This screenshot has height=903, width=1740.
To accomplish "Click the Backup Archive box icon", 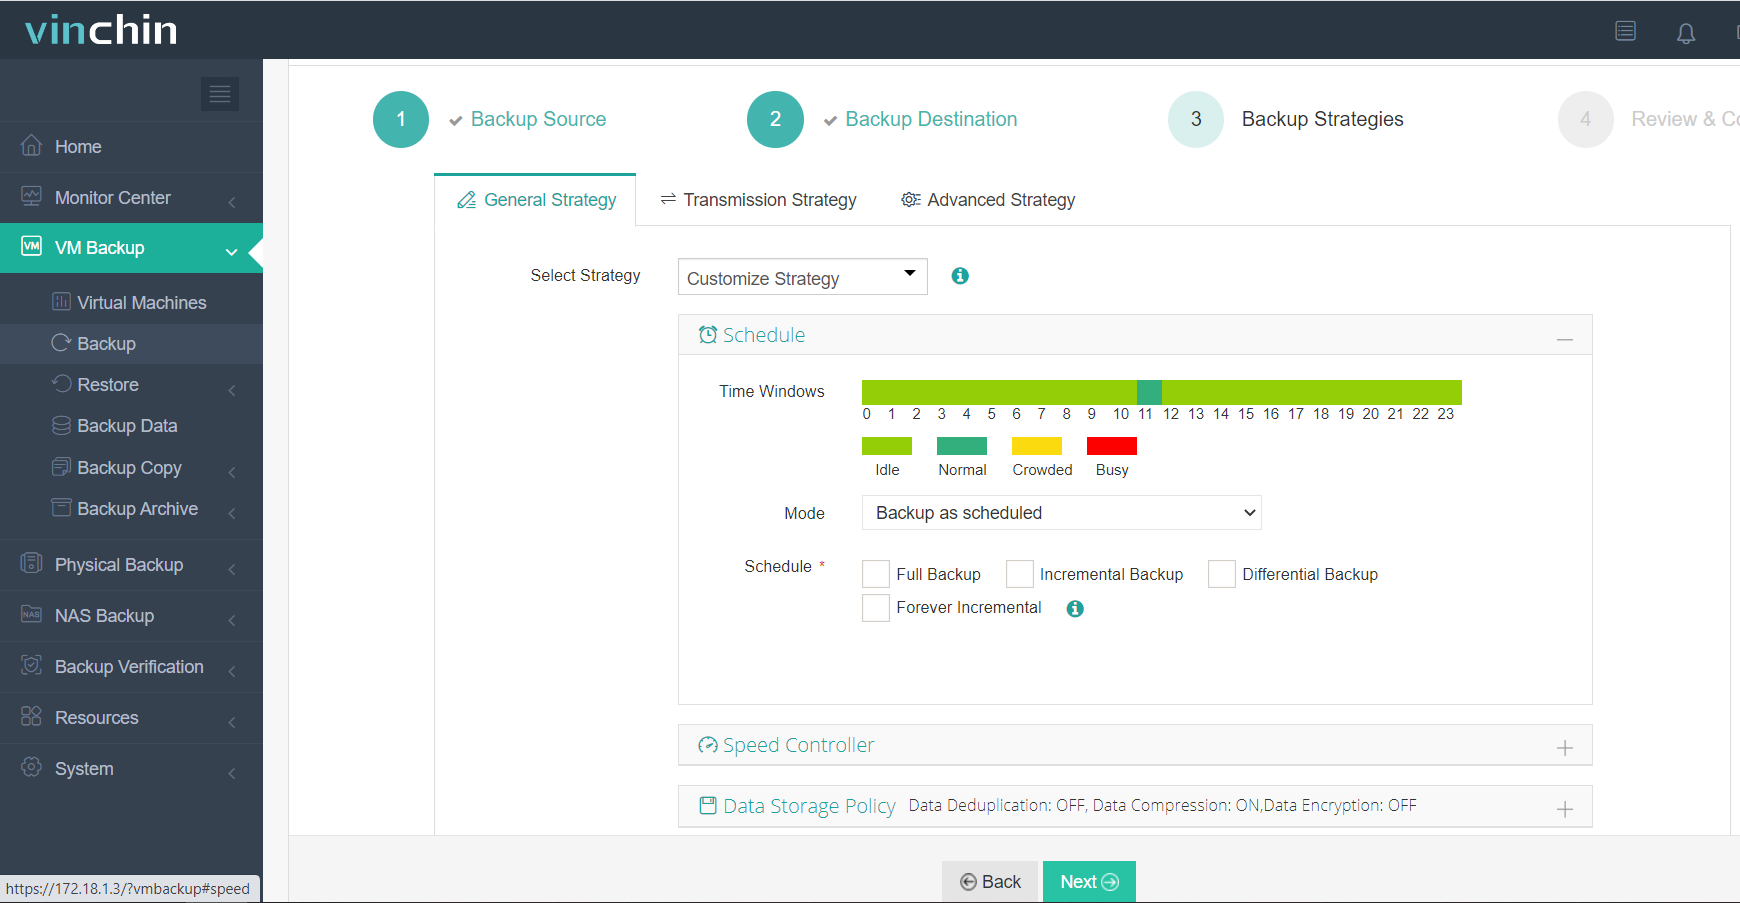I will click(61, 507).
